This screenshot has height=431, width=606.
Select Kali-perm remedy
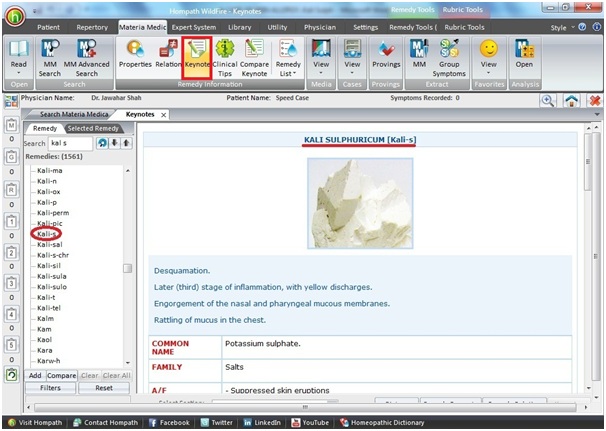[53, 213]
